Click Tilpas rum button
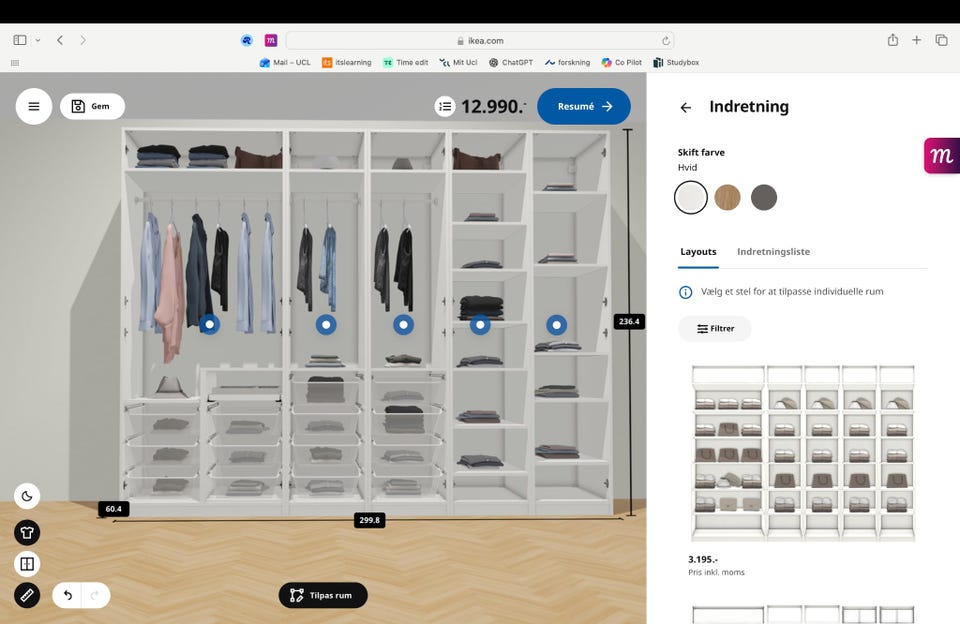 point(323,596)
